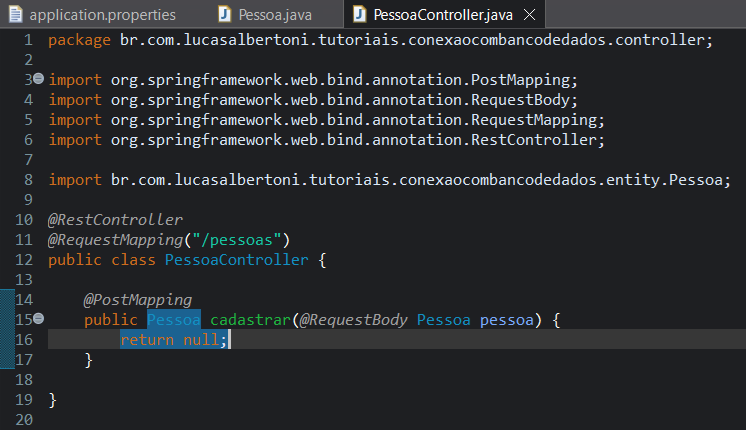
Task: Click line number 12 in the gutter
Action: [25, 259]
